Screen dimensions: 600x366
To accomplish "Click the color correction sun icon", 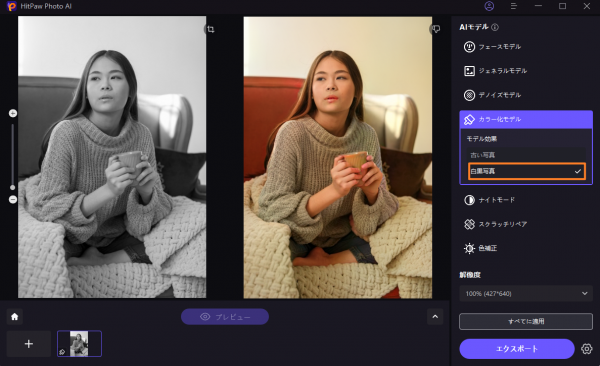I will (469, 248).
